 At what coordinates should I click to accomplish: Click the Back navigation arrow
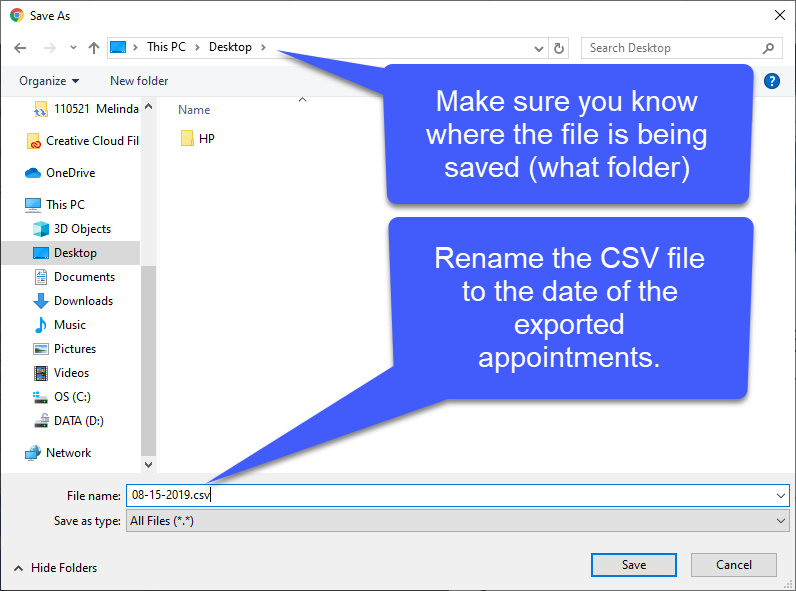[20, 48]
